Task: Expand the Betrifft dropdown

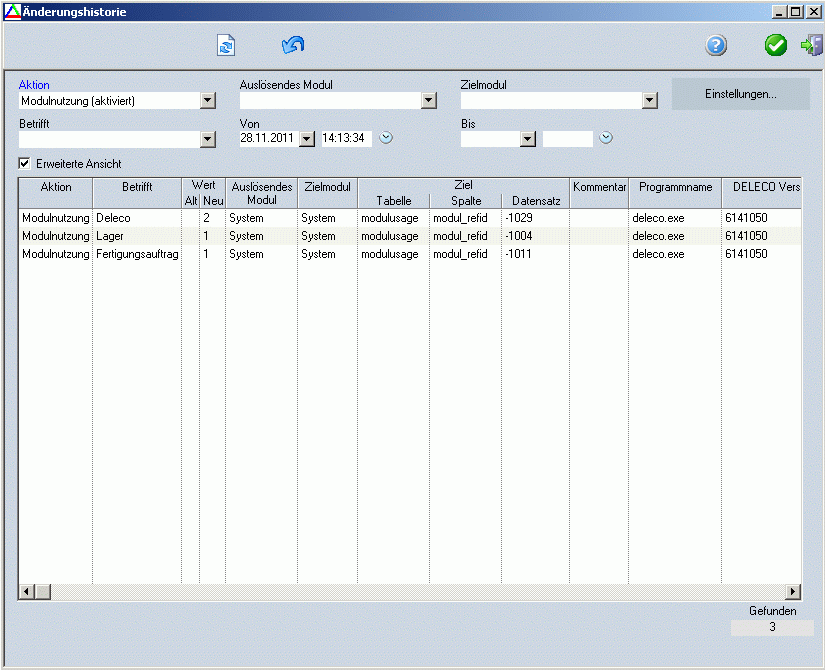Action: [x=207, y=139]
